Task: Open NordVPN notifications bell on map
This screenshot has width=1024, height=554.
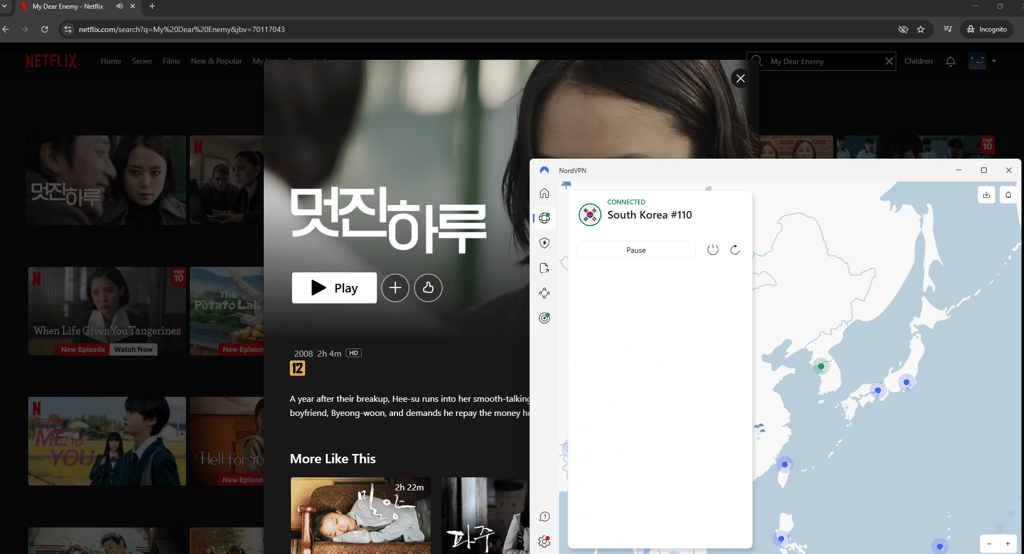Action: (x=1008, y=195)
